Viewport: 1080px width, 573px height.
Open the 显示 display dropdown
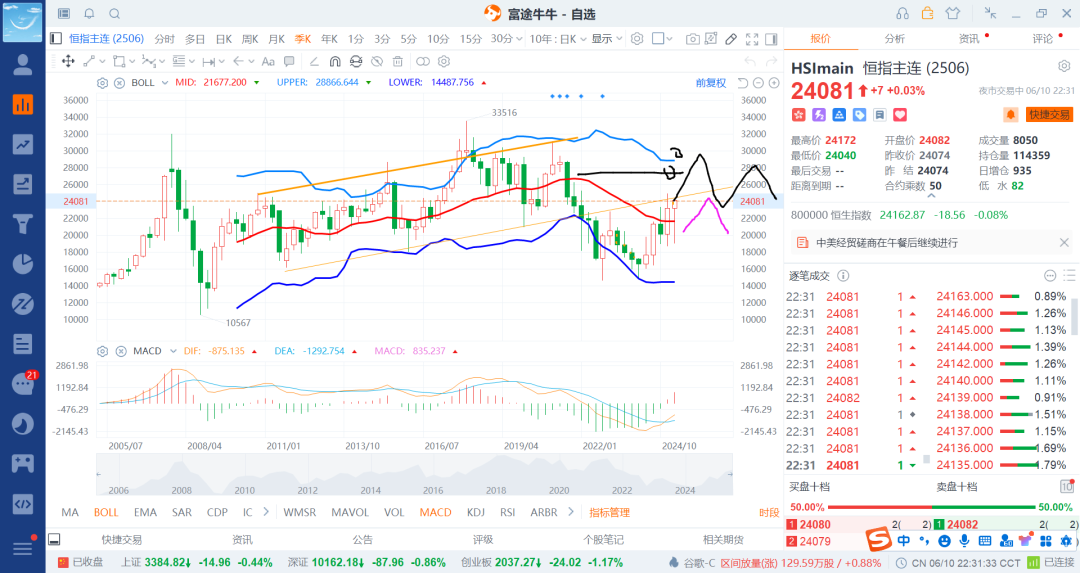coord(605,39)
